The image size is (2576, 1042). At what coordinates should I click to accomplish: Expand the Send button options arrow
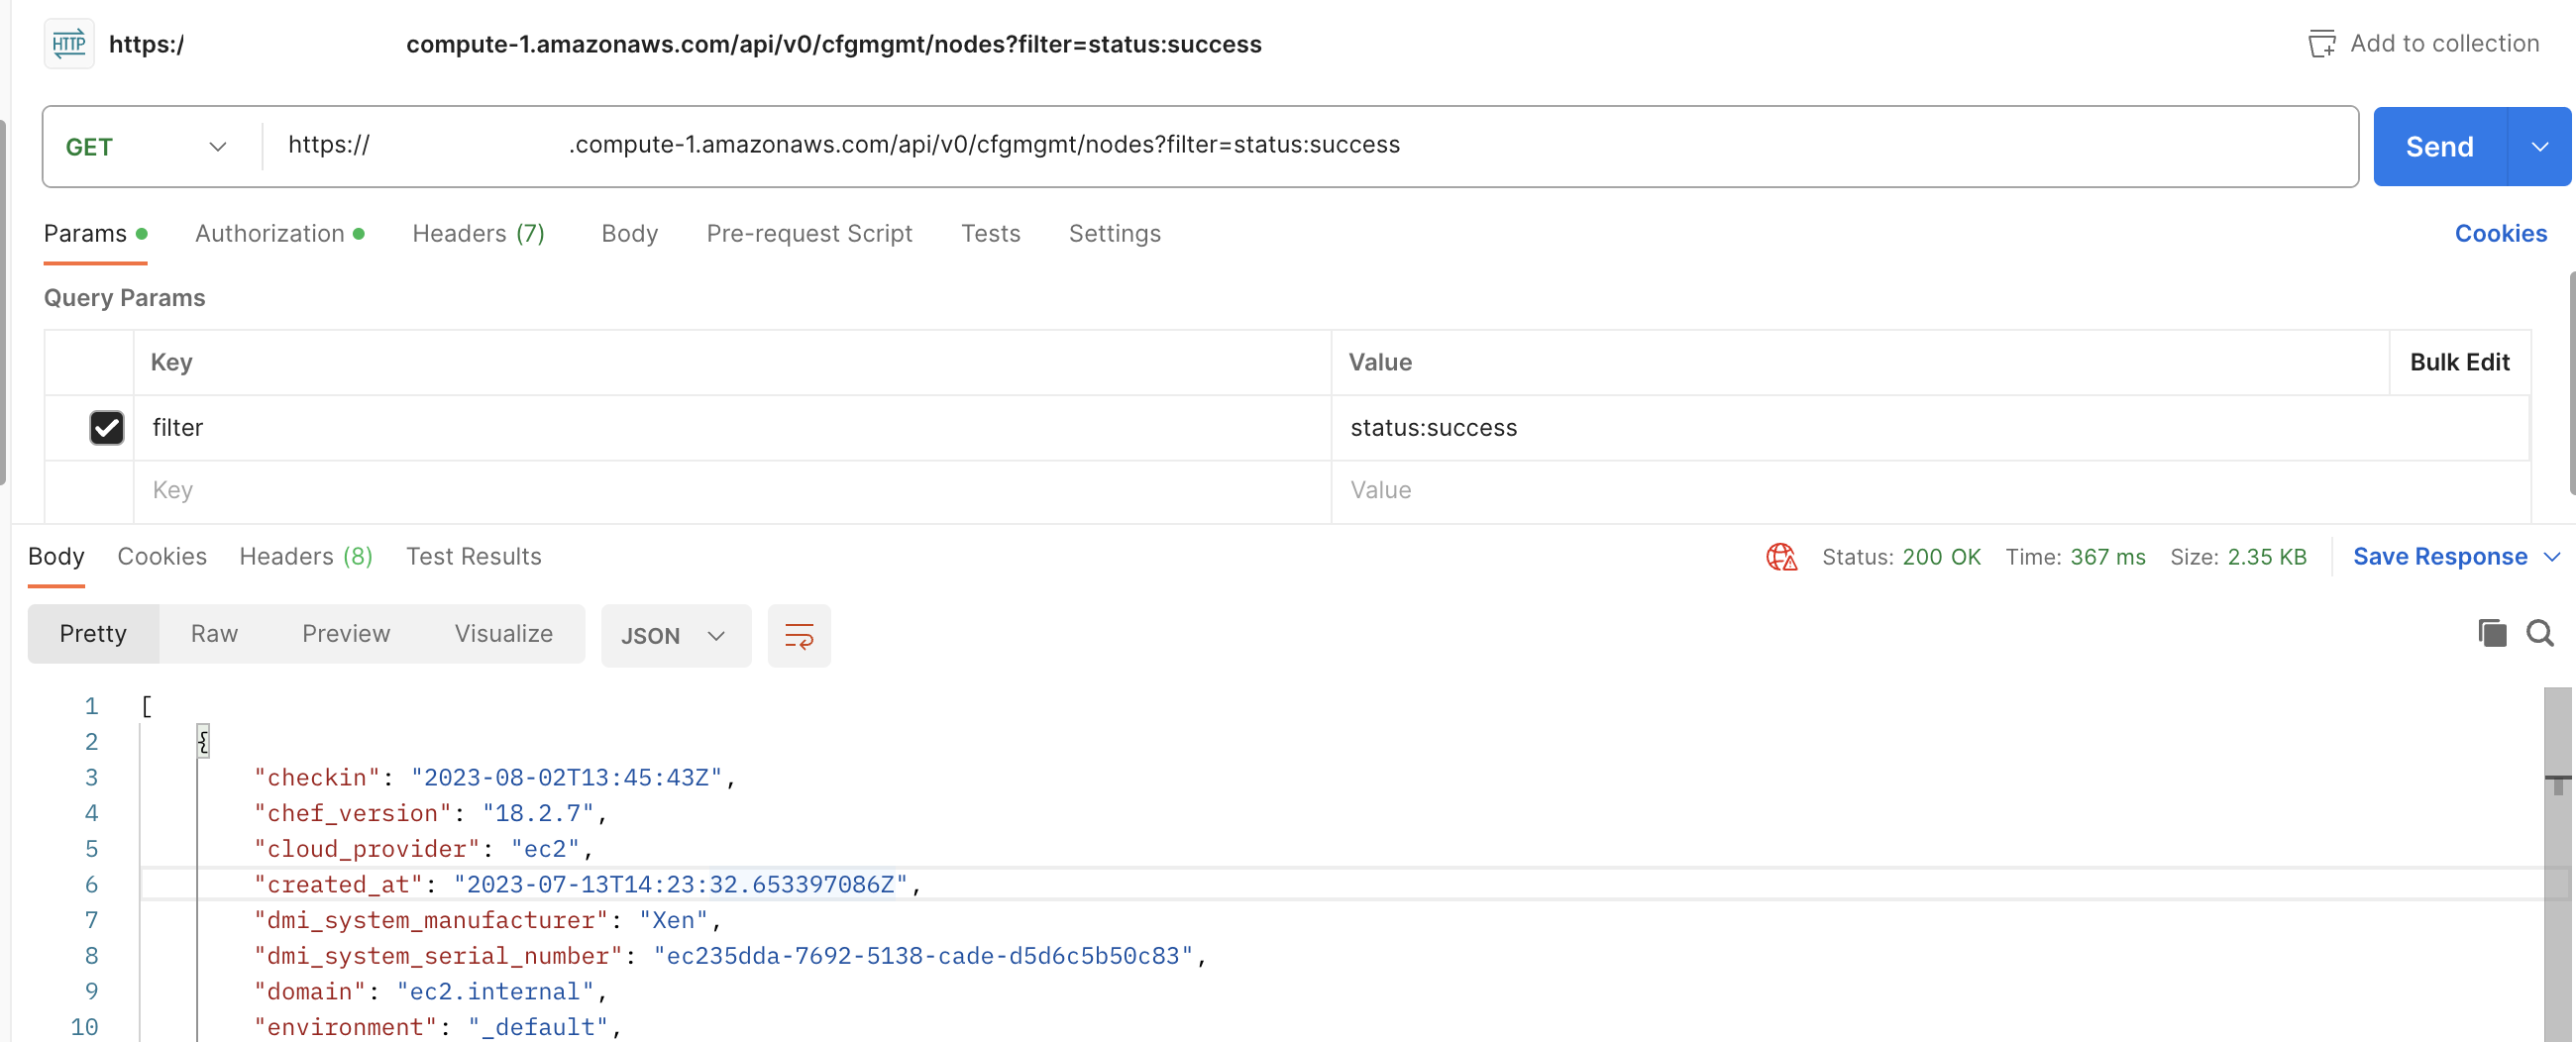(x=2539, y=147)
